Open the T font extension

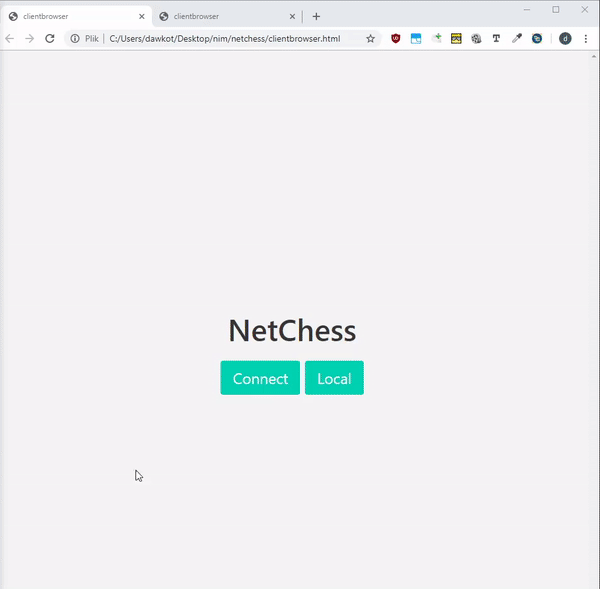pyautogui.click(x=496, y=38)
